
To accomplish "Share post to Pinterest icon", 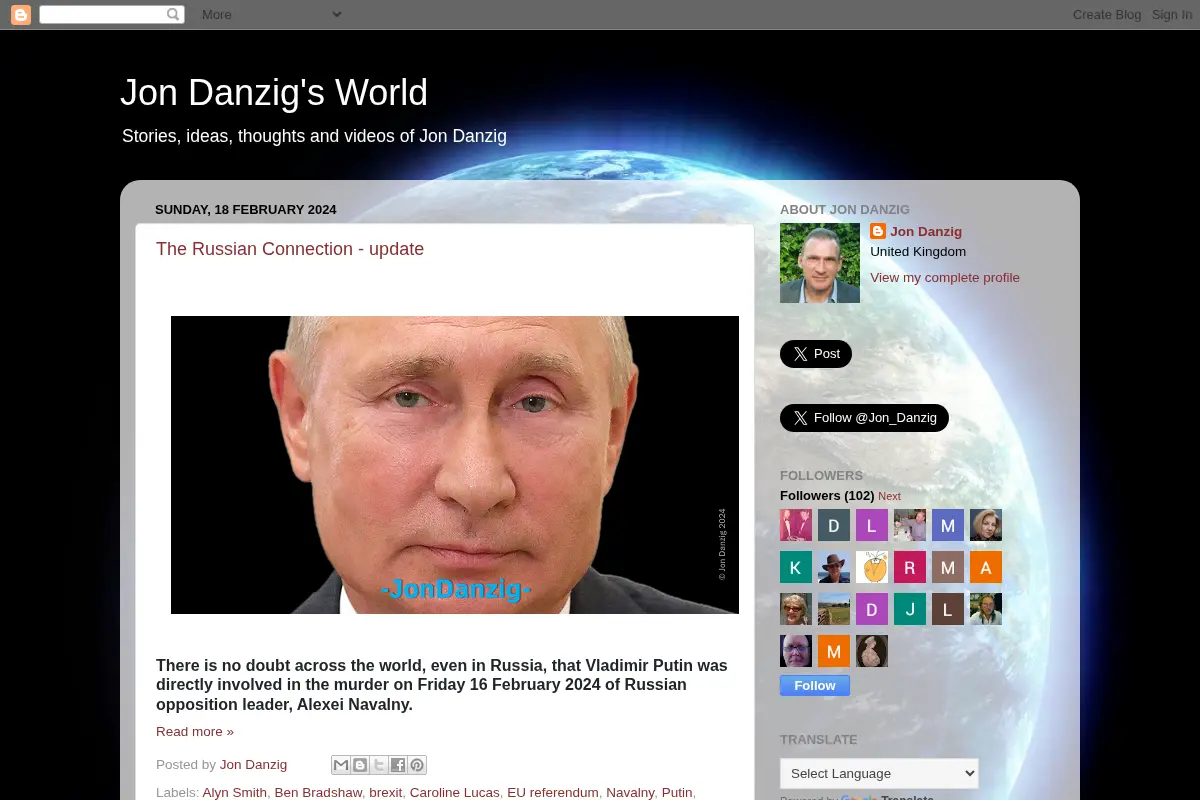I will coord(417,765).
